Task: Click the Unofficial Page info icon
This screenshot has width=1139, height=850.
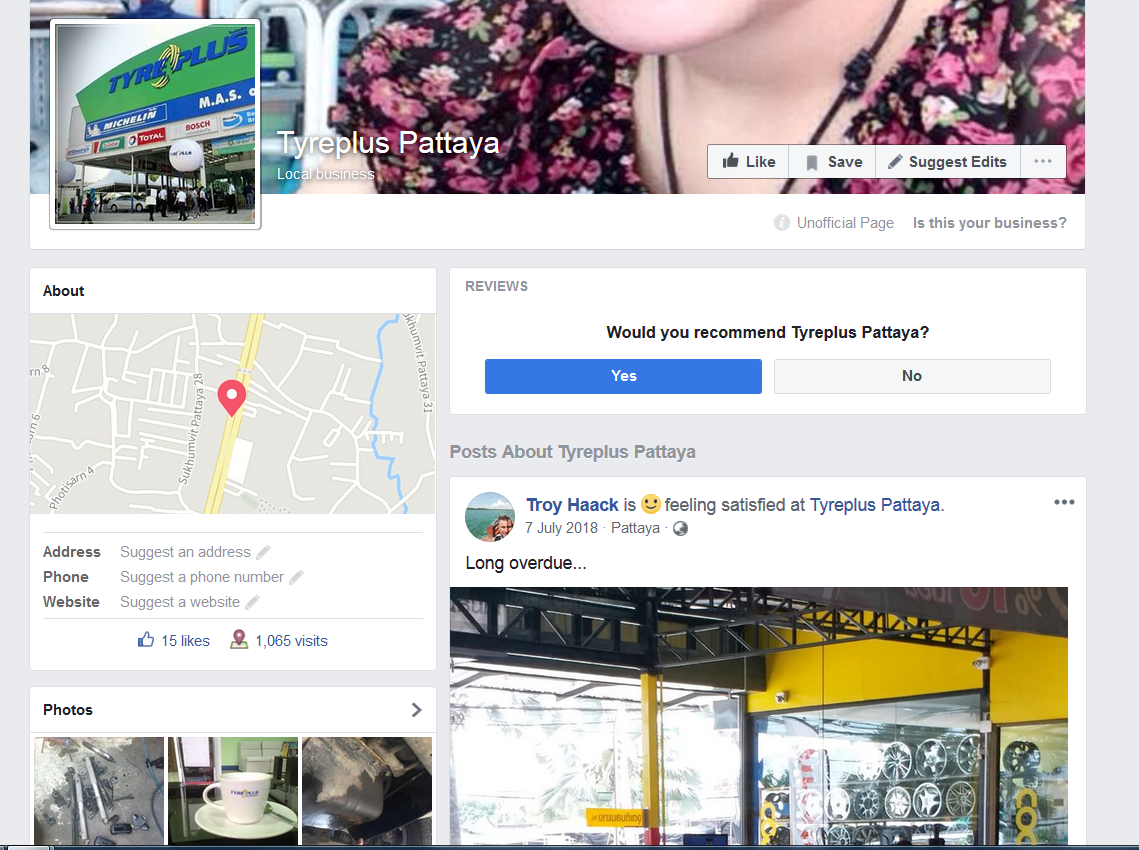Action: [782, 223]
